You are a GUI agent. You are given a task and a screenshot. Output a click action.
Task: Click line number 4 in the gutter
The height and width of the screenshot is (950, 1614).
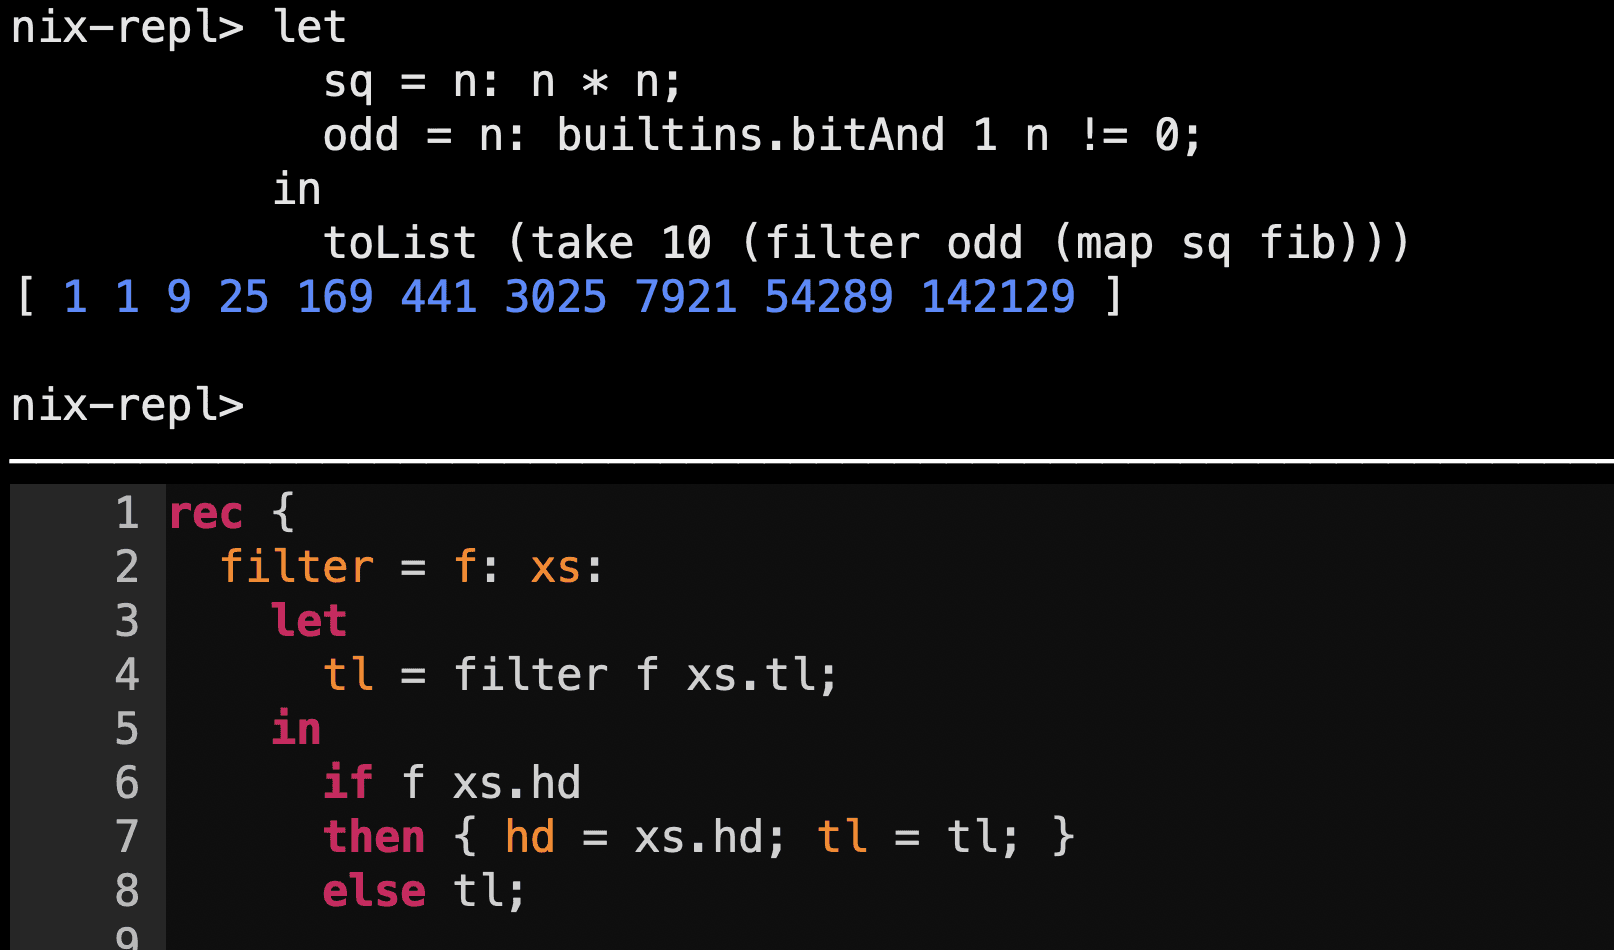(127, 675)
